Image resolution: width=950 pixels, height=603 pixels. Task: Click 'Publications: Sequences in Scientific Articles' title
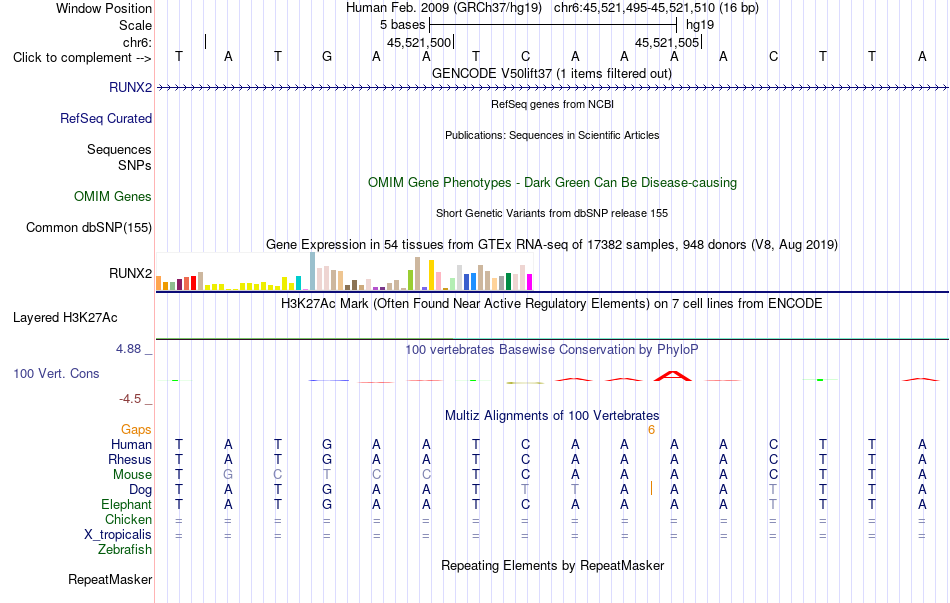pyautogui.click(x=552, y=135)
